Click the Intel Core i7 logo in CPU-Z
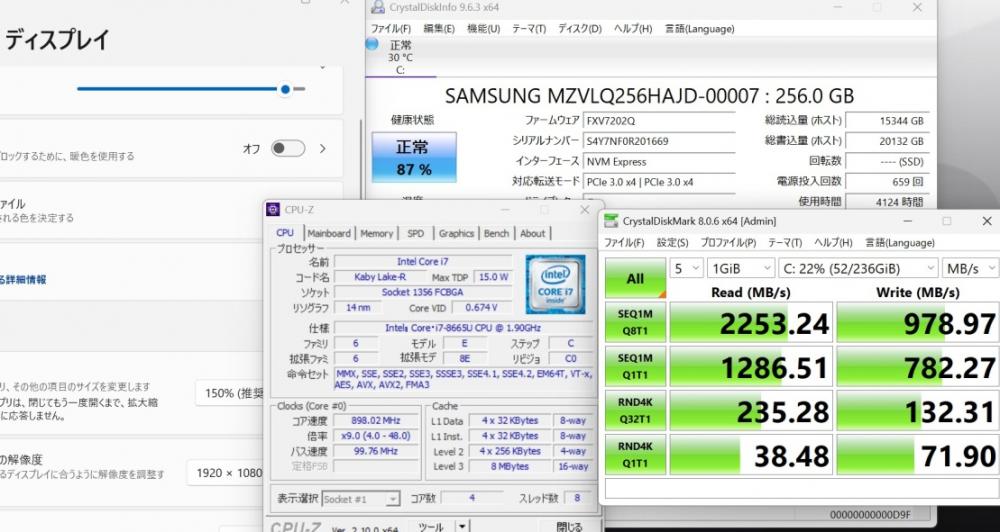Viewport: 1000px width, 532px height. (x=555, y=284)
